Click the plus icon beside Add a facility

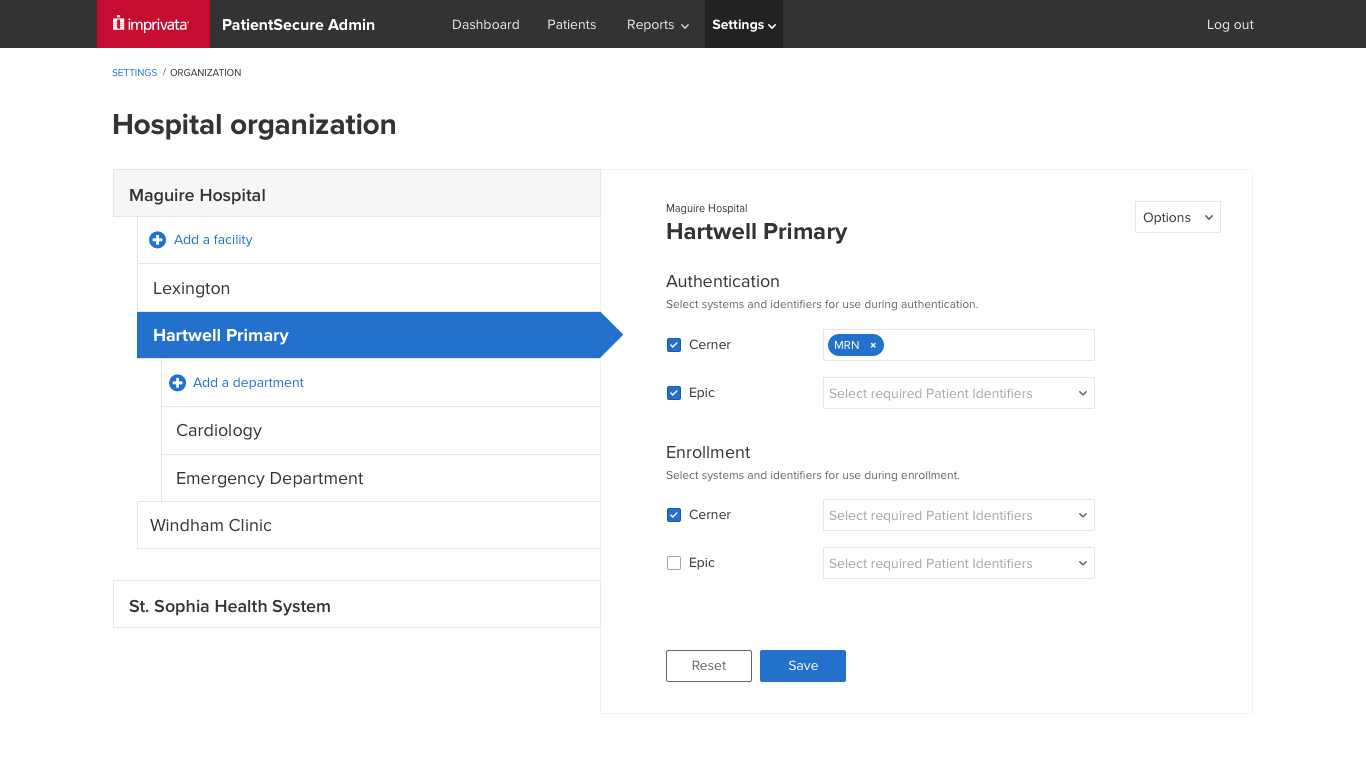click(157, 240)
